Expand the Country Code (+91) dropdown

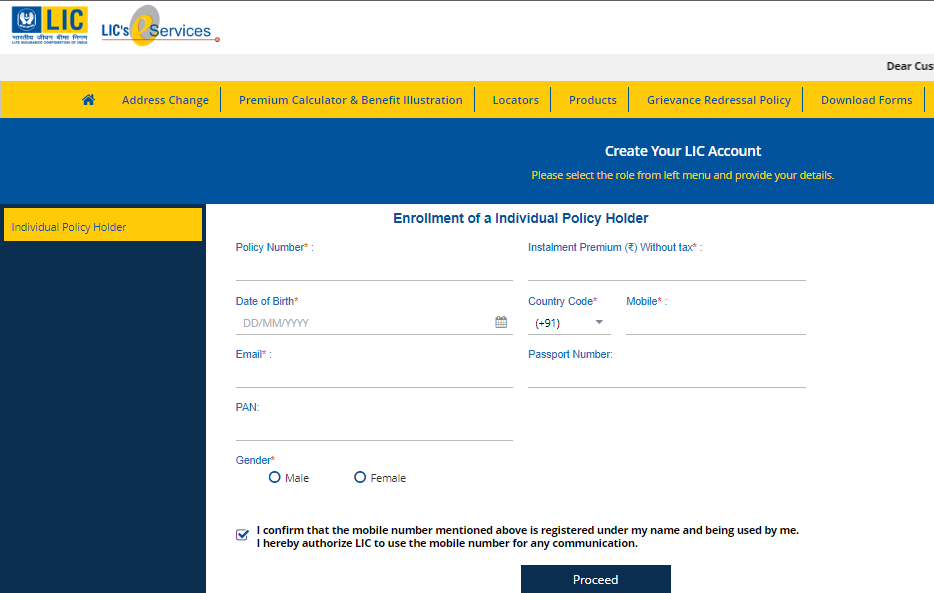click(x=569, y=323)
